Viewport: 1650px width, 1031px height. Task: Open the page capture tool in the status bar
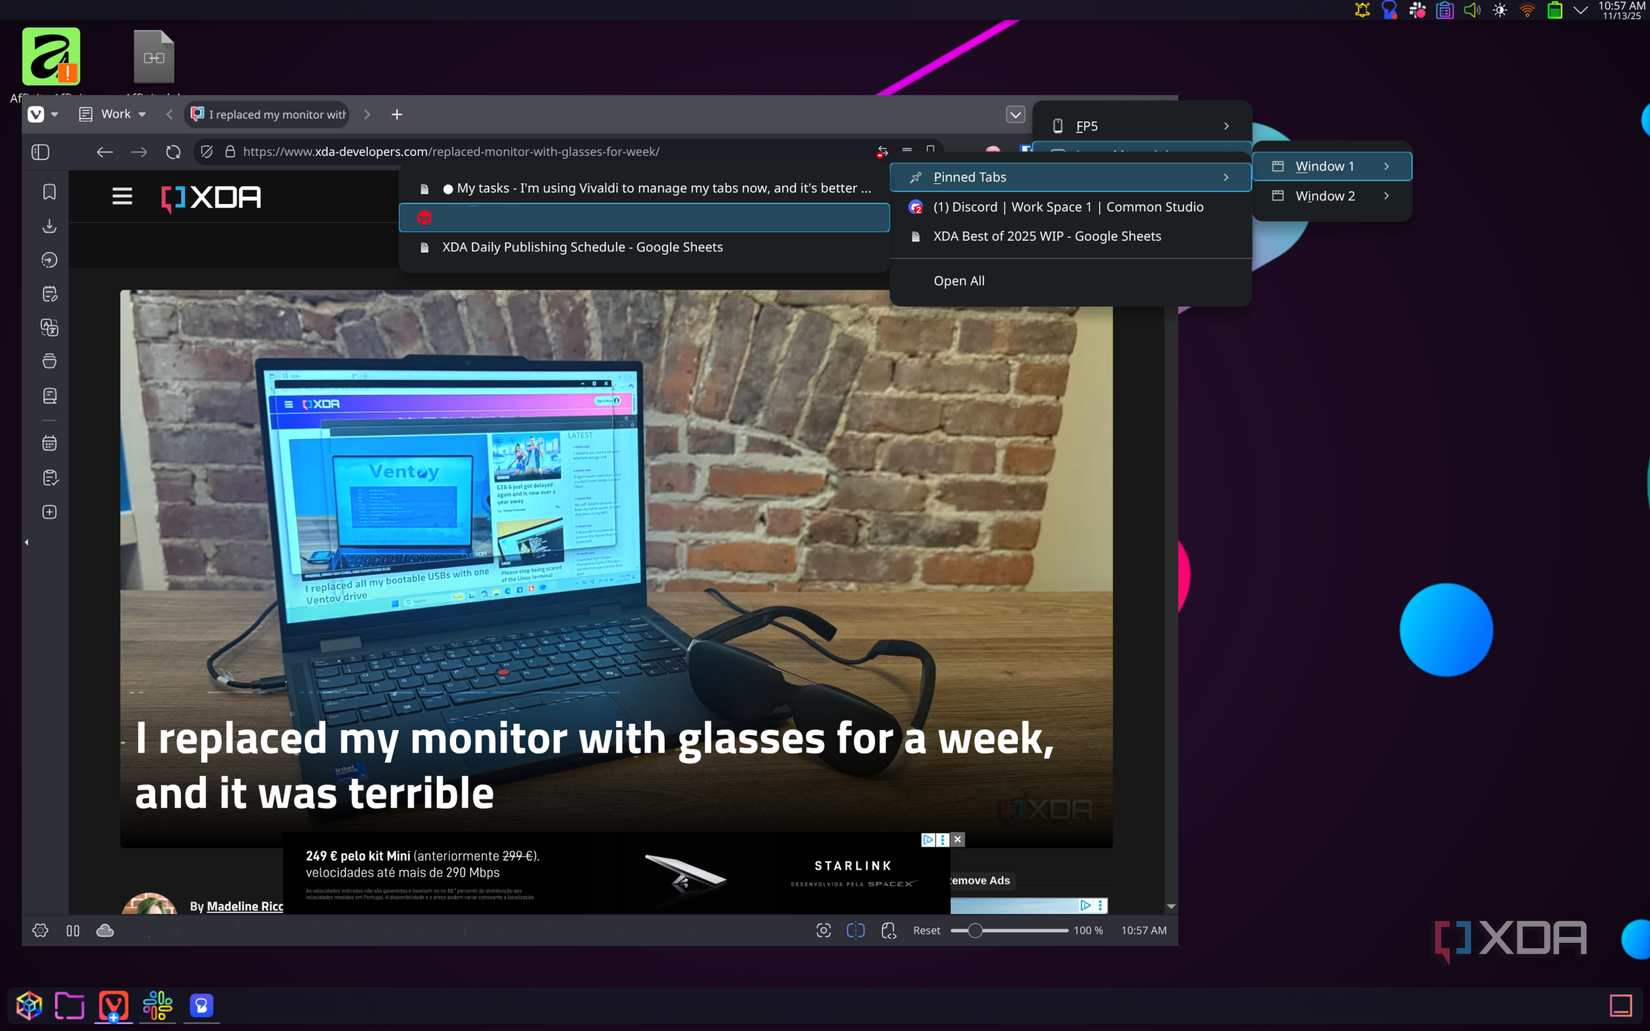click(823, 930)
